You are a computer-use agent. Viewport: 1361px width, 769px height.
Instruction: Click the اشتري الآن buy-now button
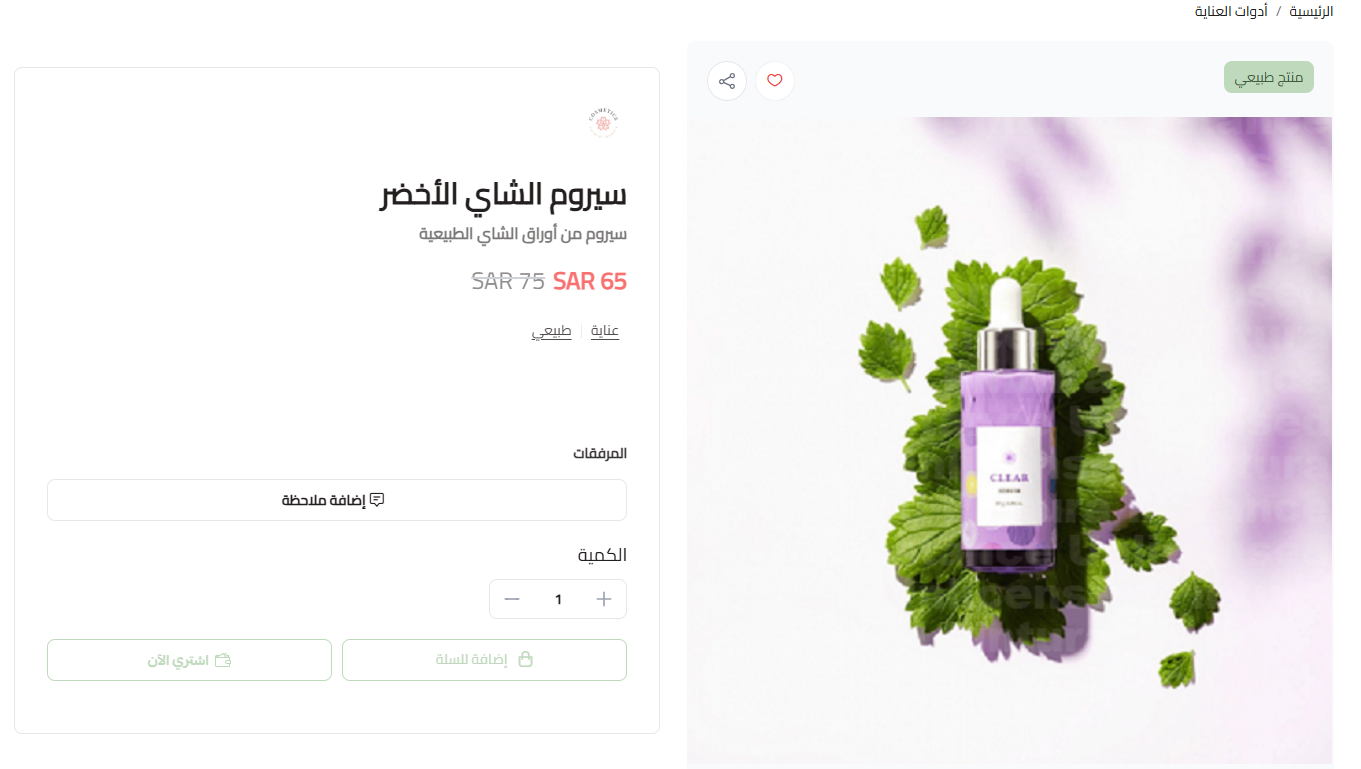[x=189, y=660]
